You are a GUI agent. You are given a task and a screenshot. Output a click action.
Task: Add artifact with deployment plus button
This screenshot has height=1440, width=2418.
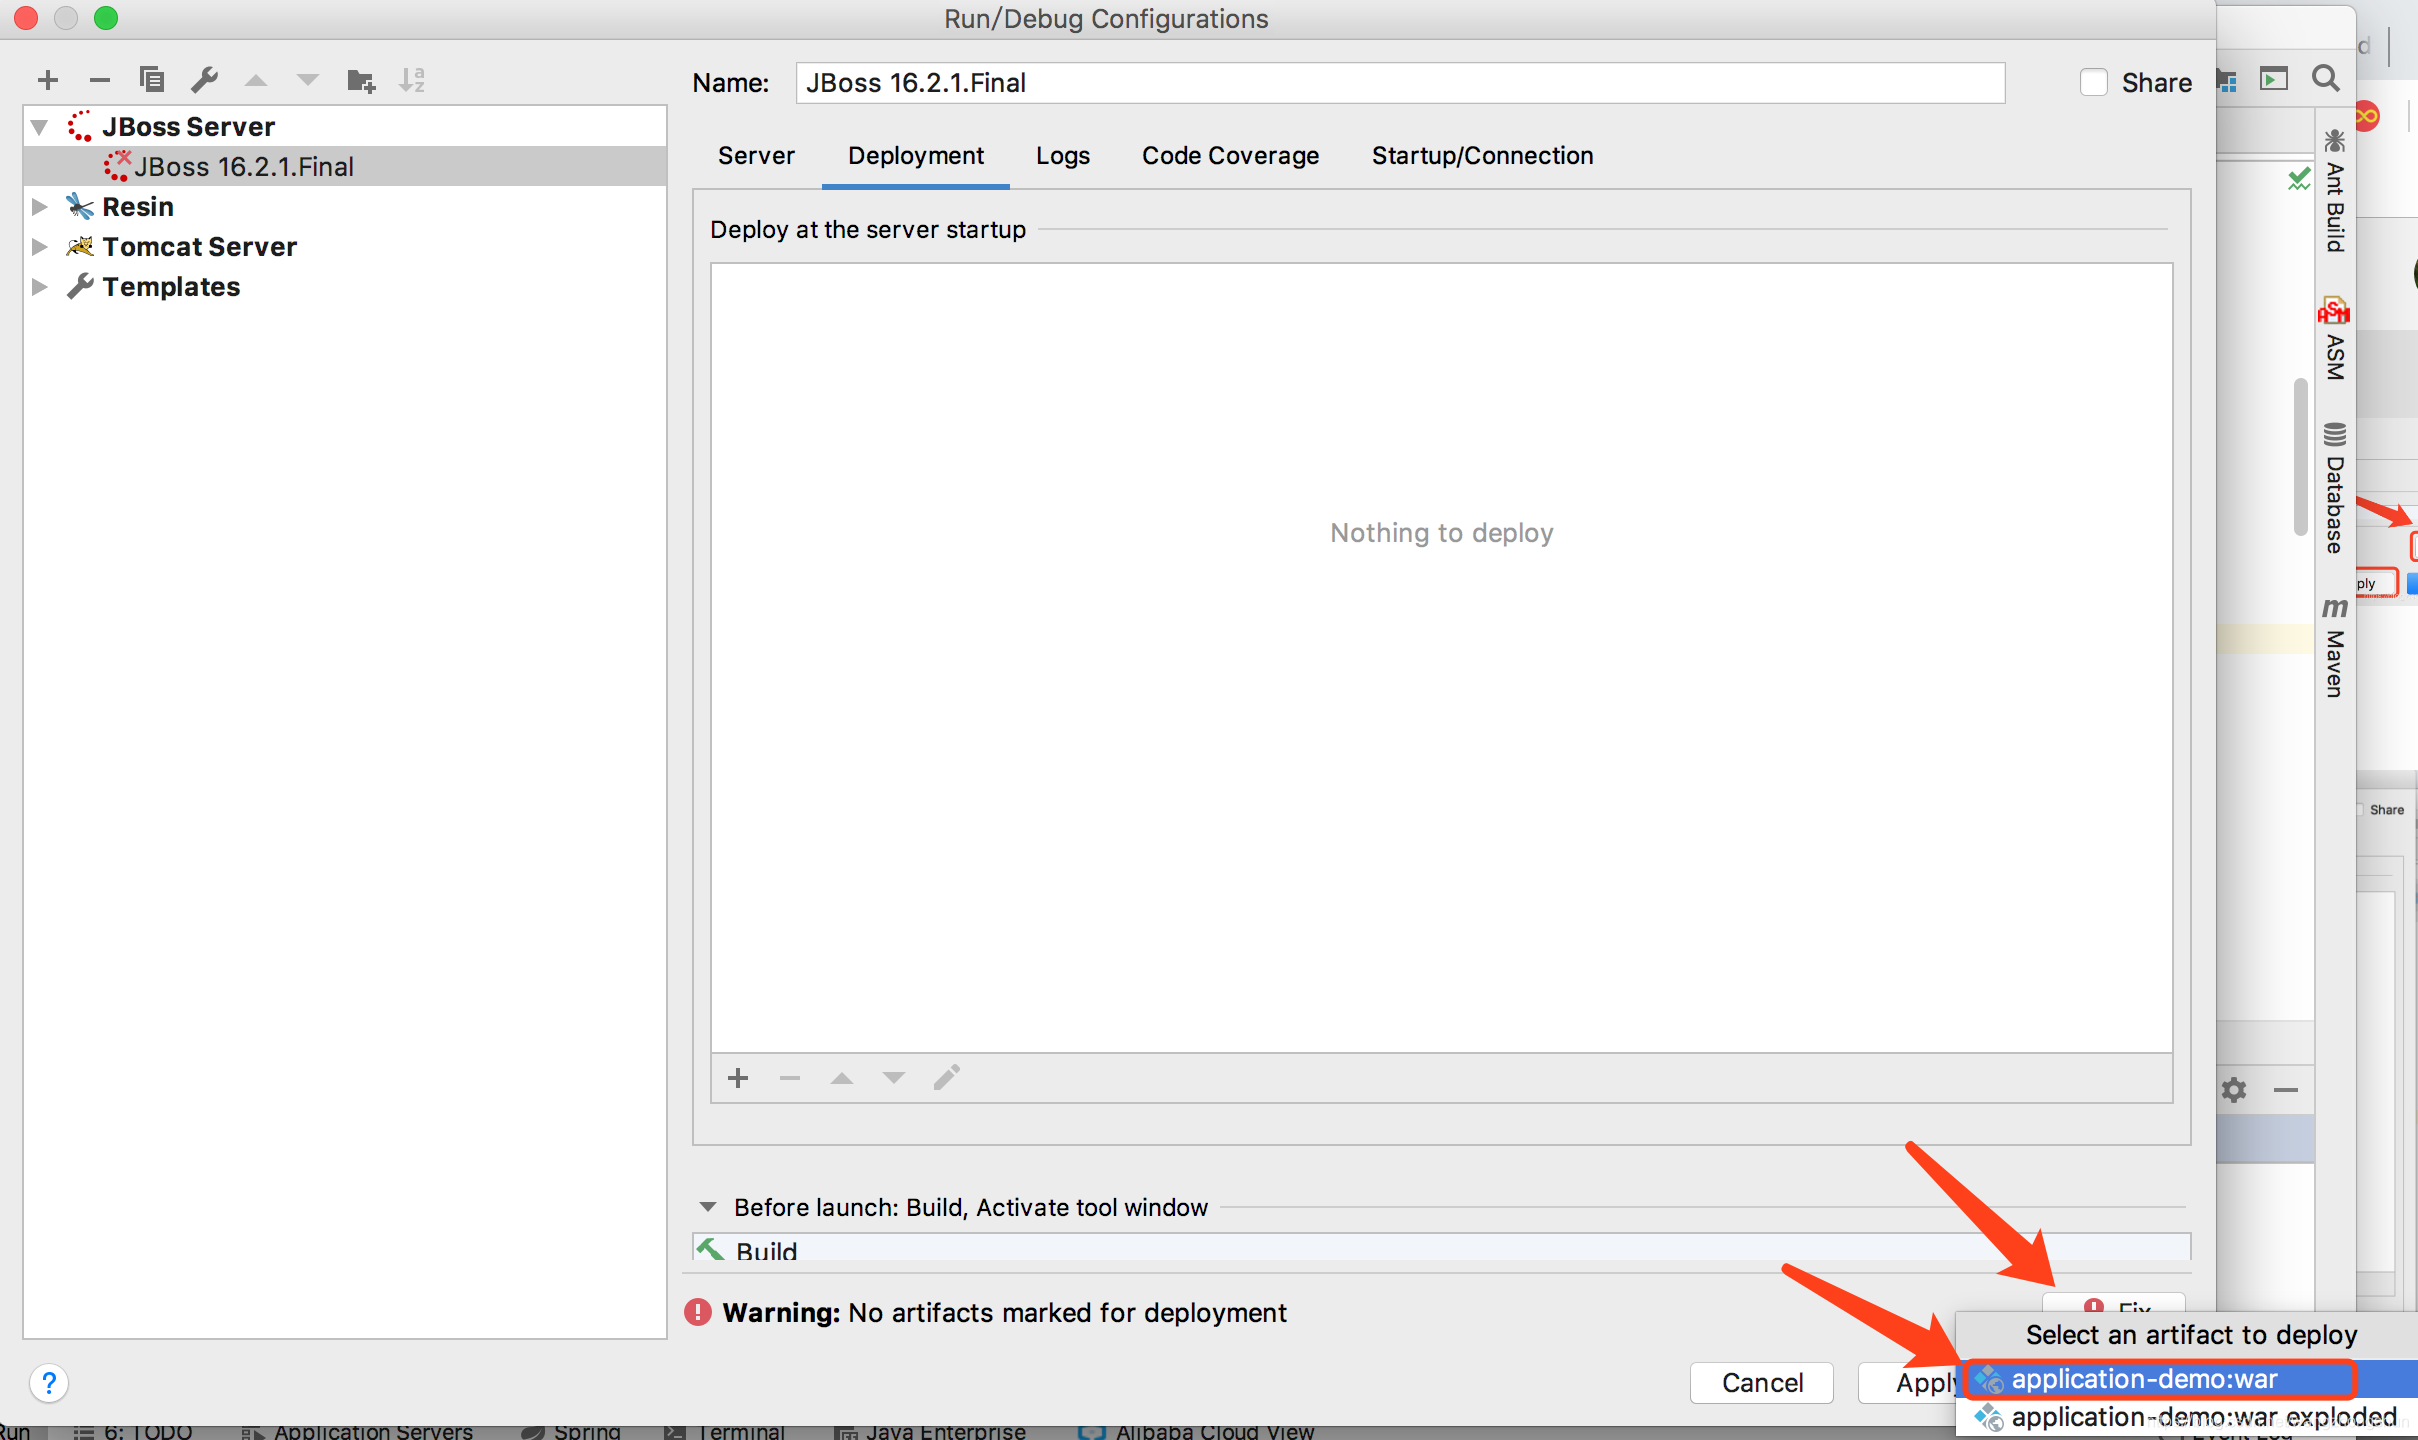pos(738,1078)
